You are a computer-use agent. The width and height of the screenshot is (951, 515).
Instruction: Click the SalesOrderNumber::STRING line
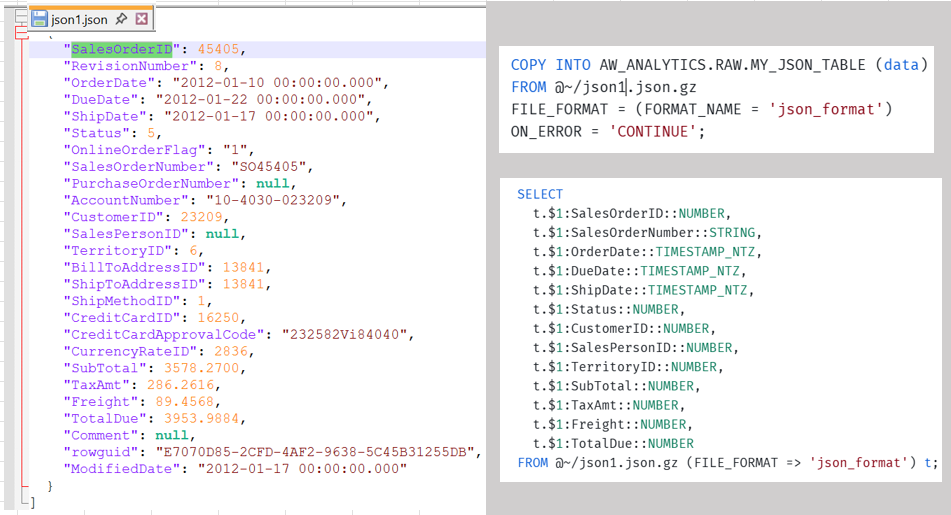coord(647,233)
